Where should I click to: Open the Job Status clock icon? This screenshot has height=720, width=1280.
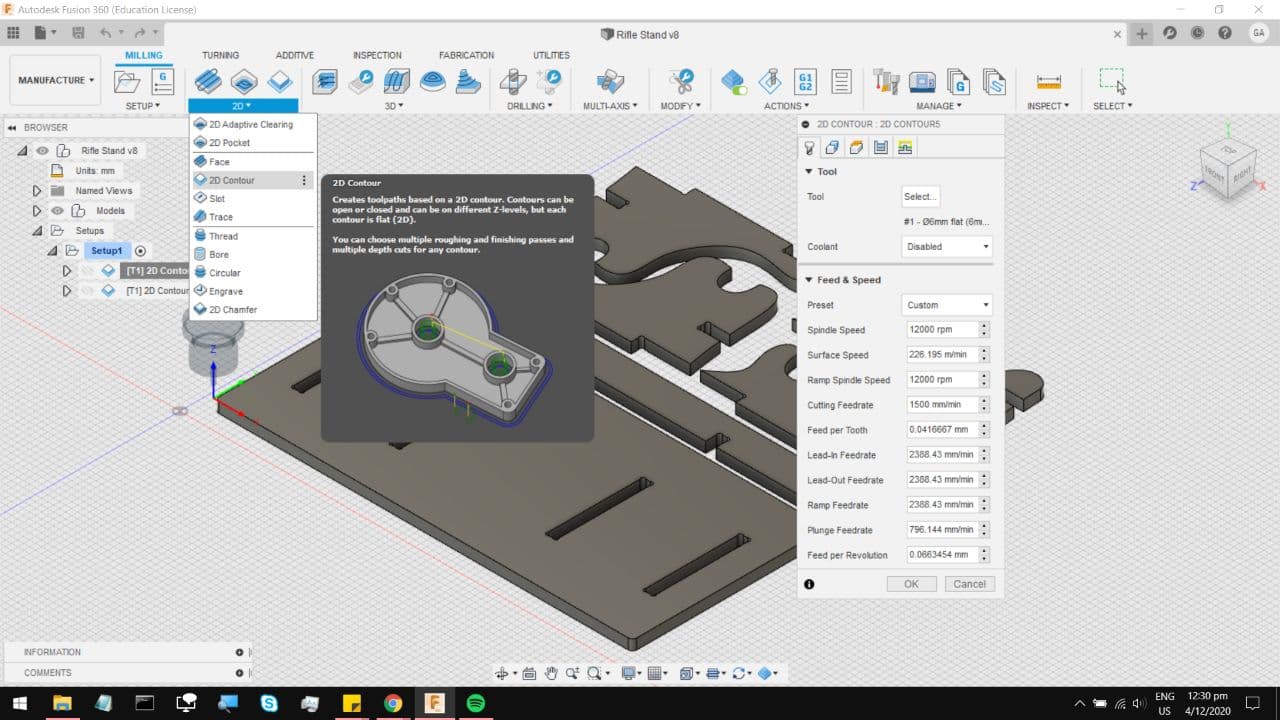coord(1197,33)
